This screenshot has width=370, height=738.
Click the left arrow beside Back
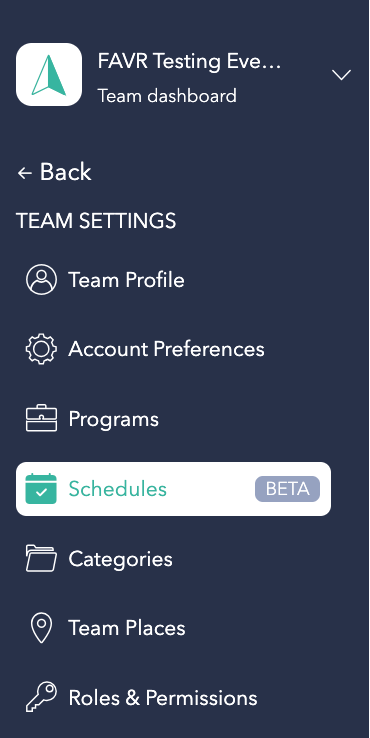click(24, 173)
